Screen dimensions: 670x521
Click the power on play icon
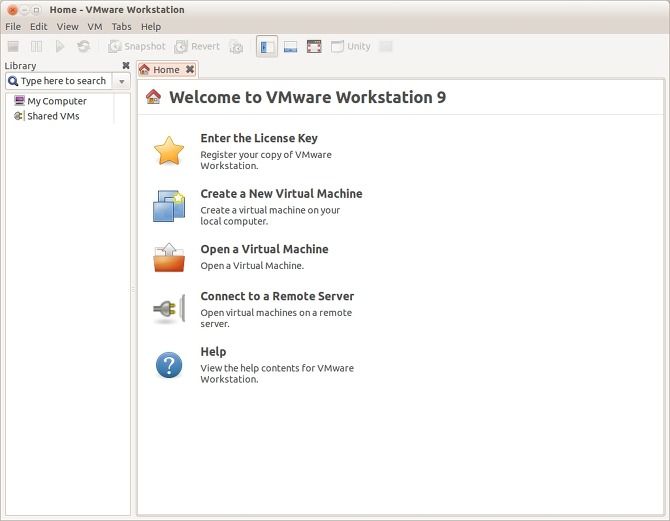60,46
